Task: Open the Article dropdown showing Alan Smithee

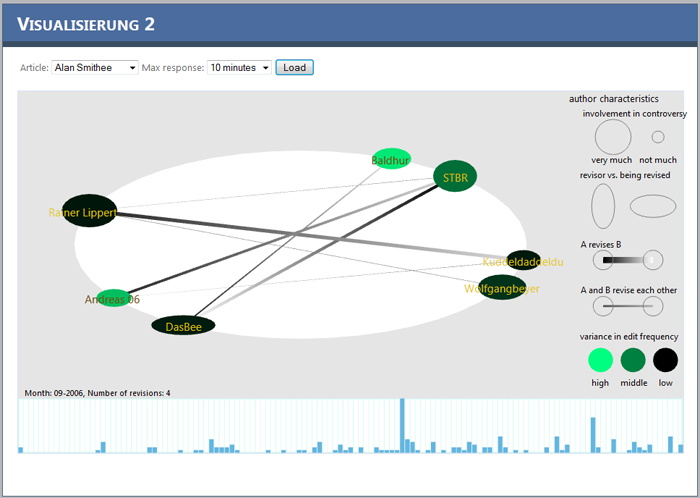Action: pyautogui.click(x=95, y=67)
